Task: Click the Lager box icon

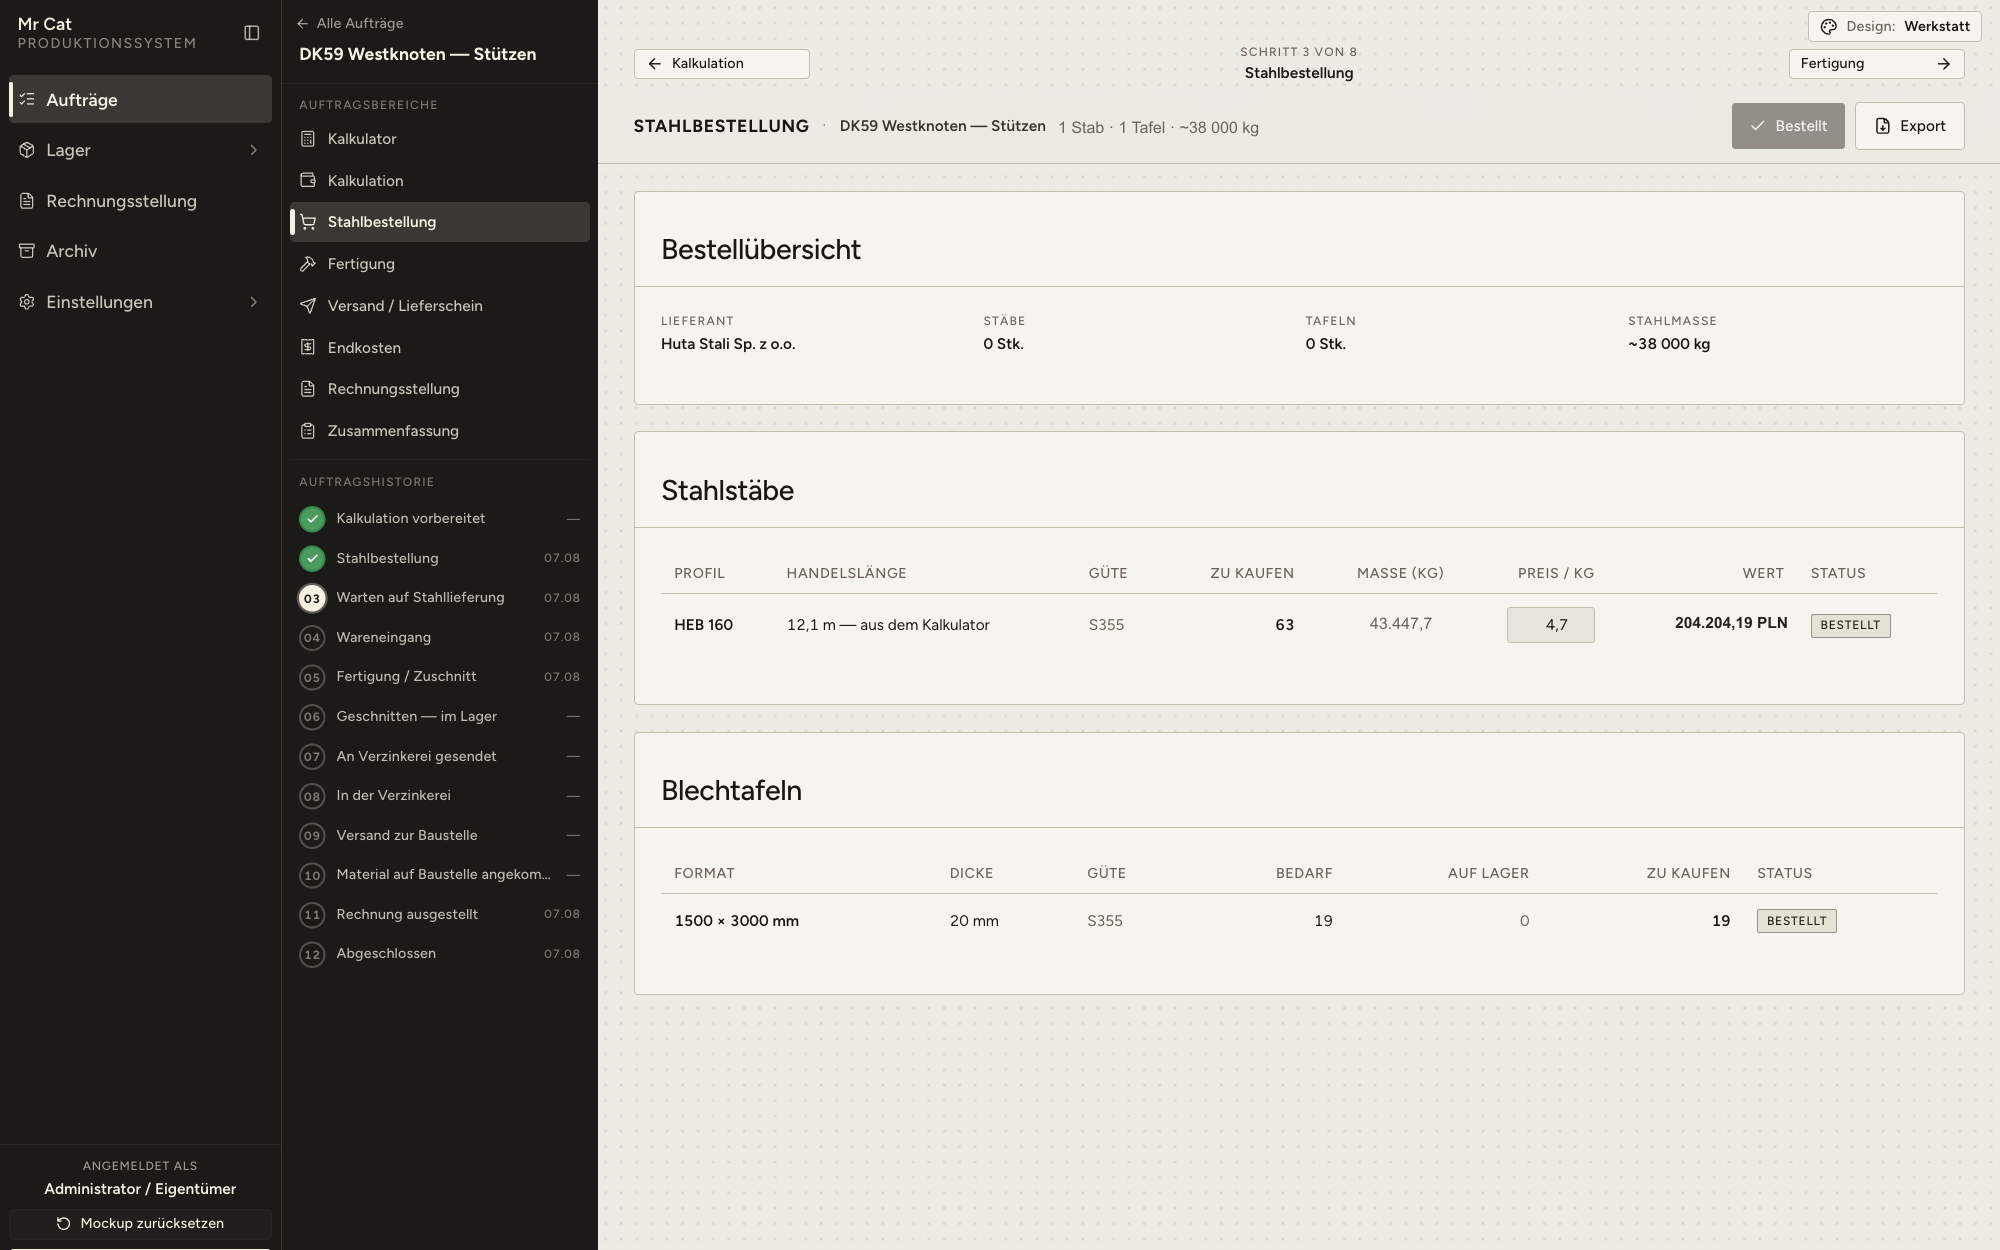Action: (27, 150)
